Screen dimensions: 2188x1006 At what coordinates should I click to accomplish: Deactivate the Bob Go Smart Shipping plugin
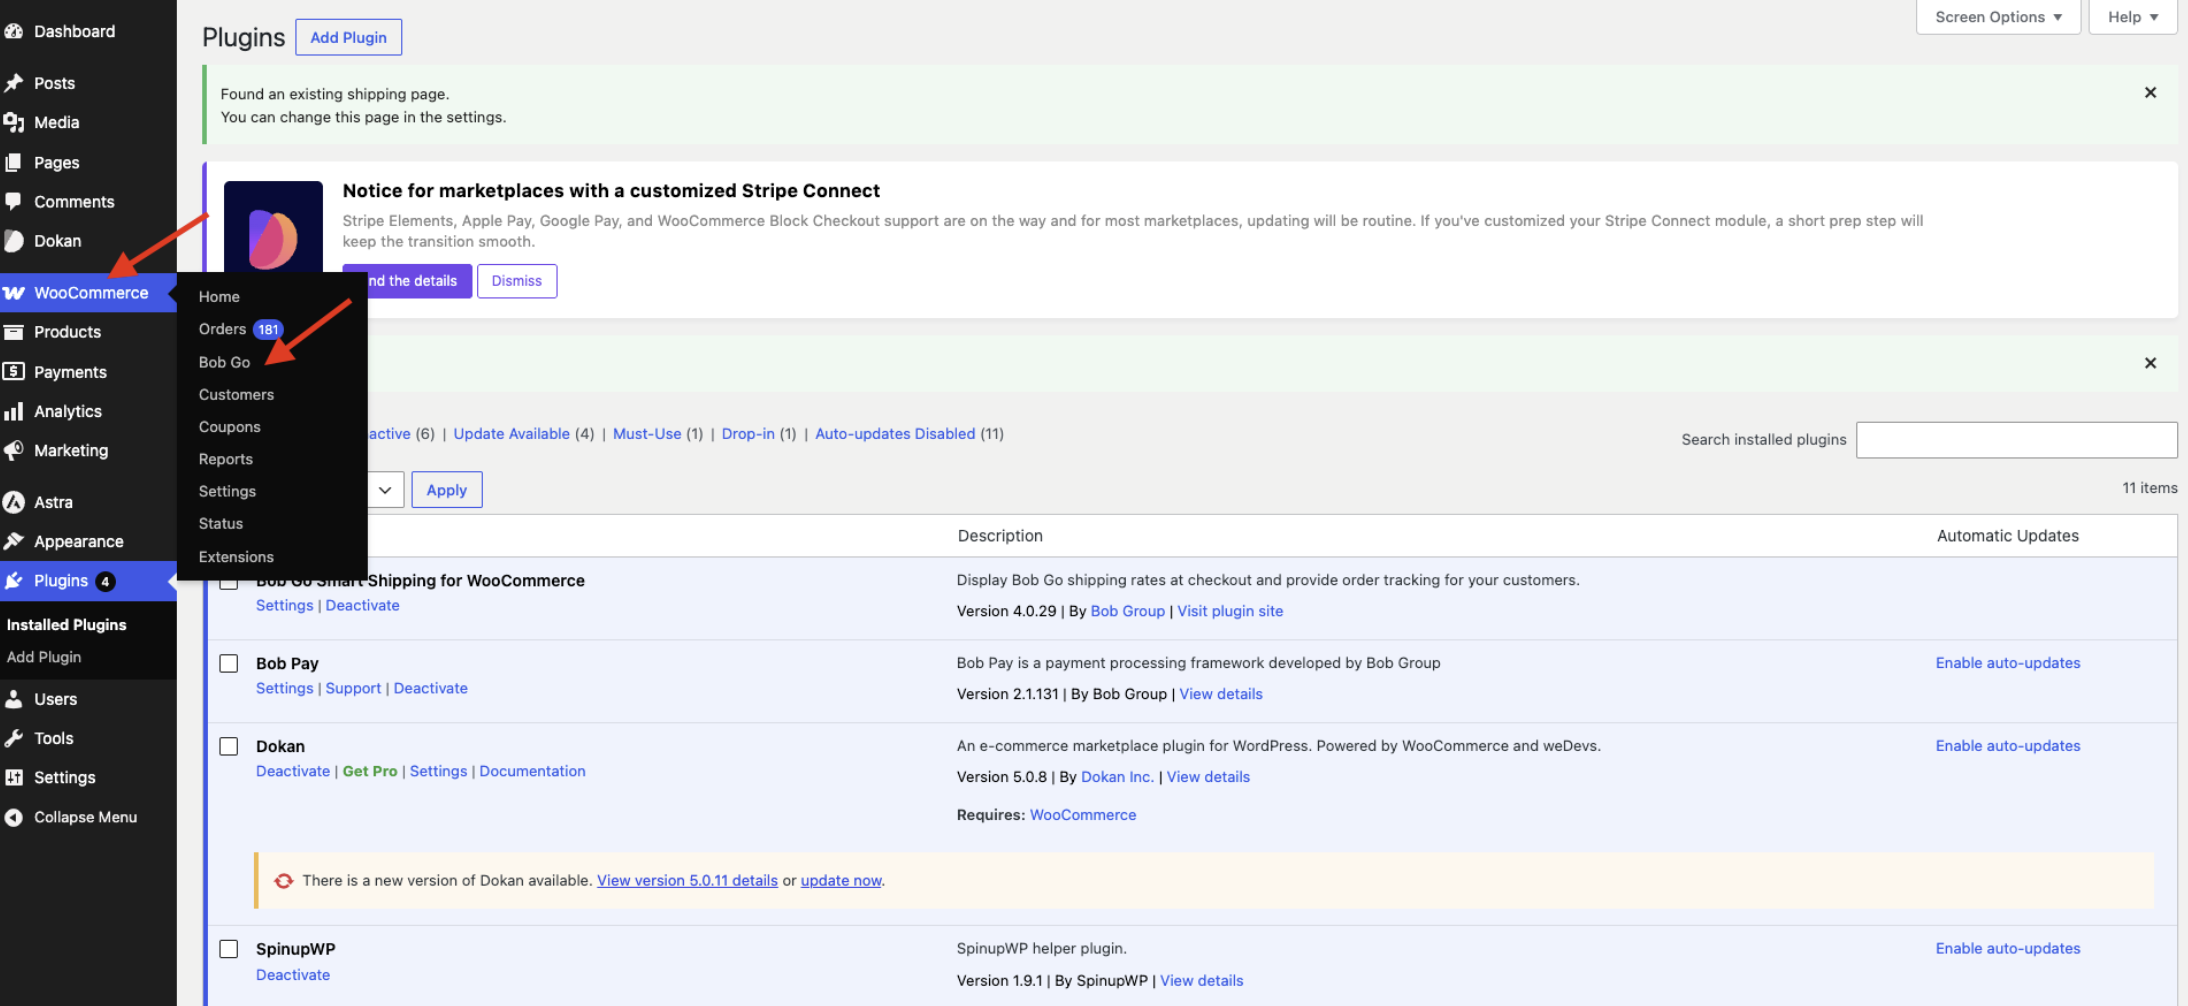(x=362, y=606)
